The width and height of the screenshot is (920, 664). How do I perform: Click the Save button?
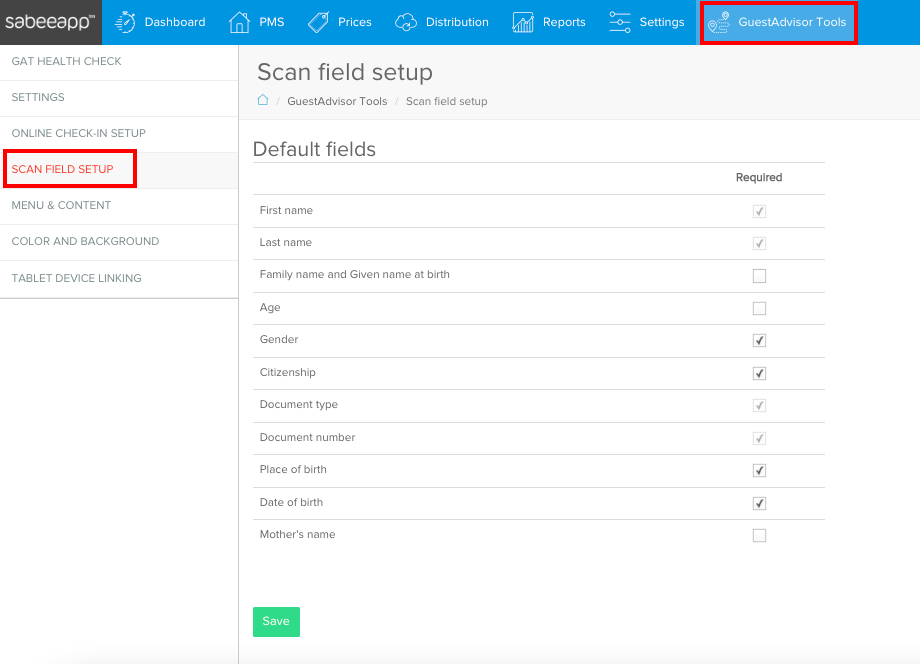pyautogui.click(x=276, y=621)
